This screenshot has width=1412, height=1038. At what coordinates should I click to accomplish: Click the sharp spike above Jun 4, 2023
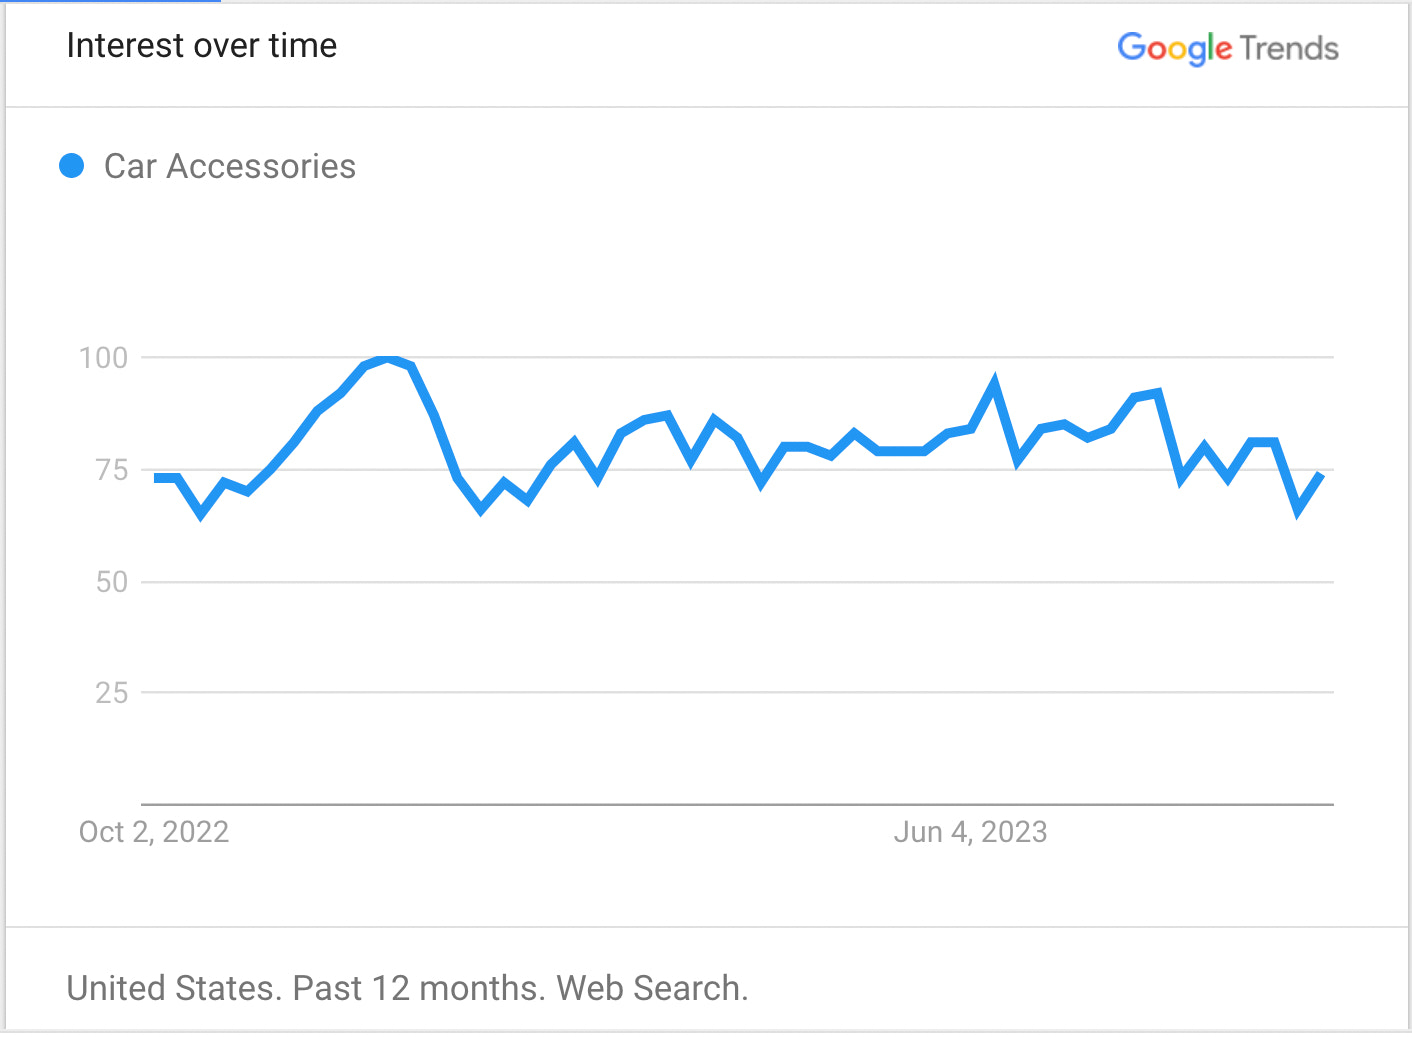point(994,384)
